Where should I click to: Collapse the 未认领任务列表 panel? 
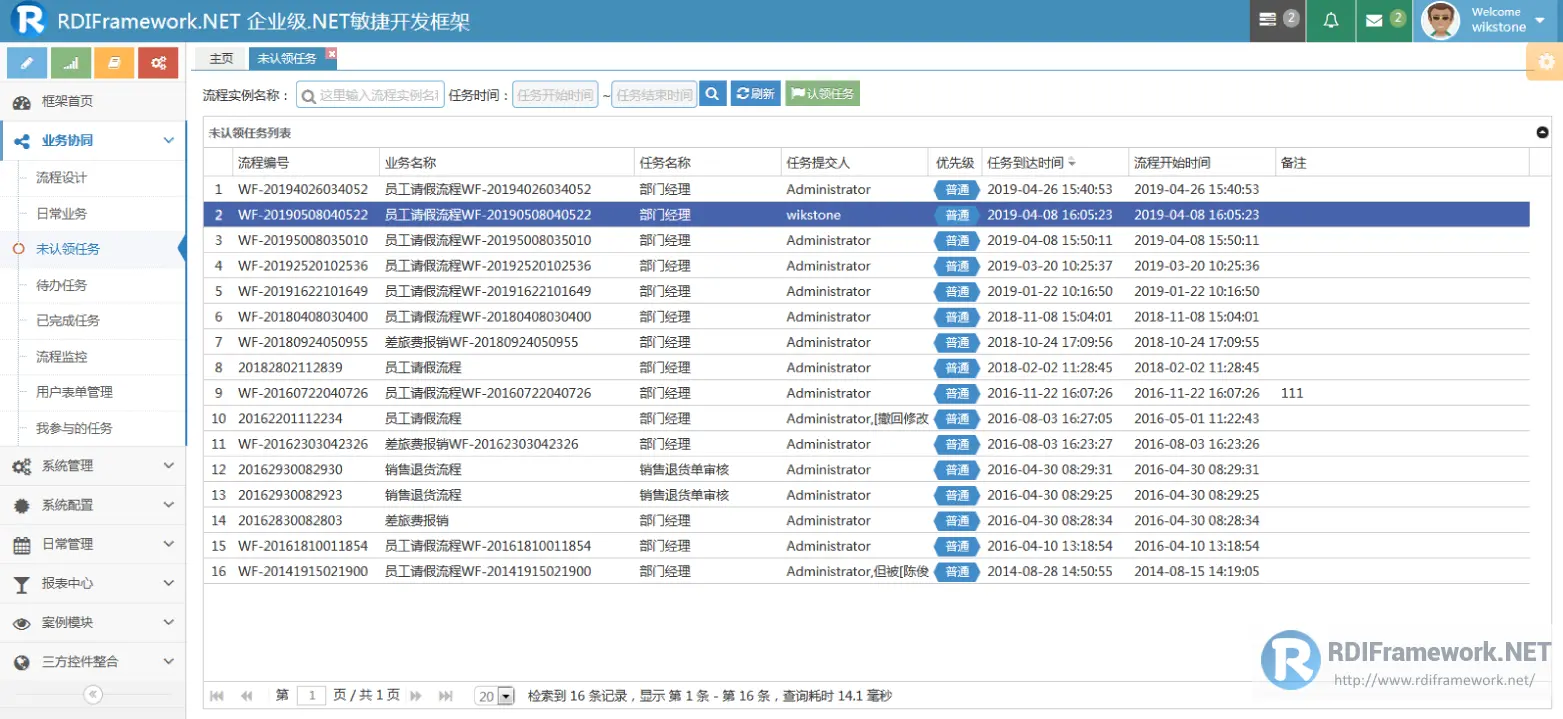coord(1542,132)
